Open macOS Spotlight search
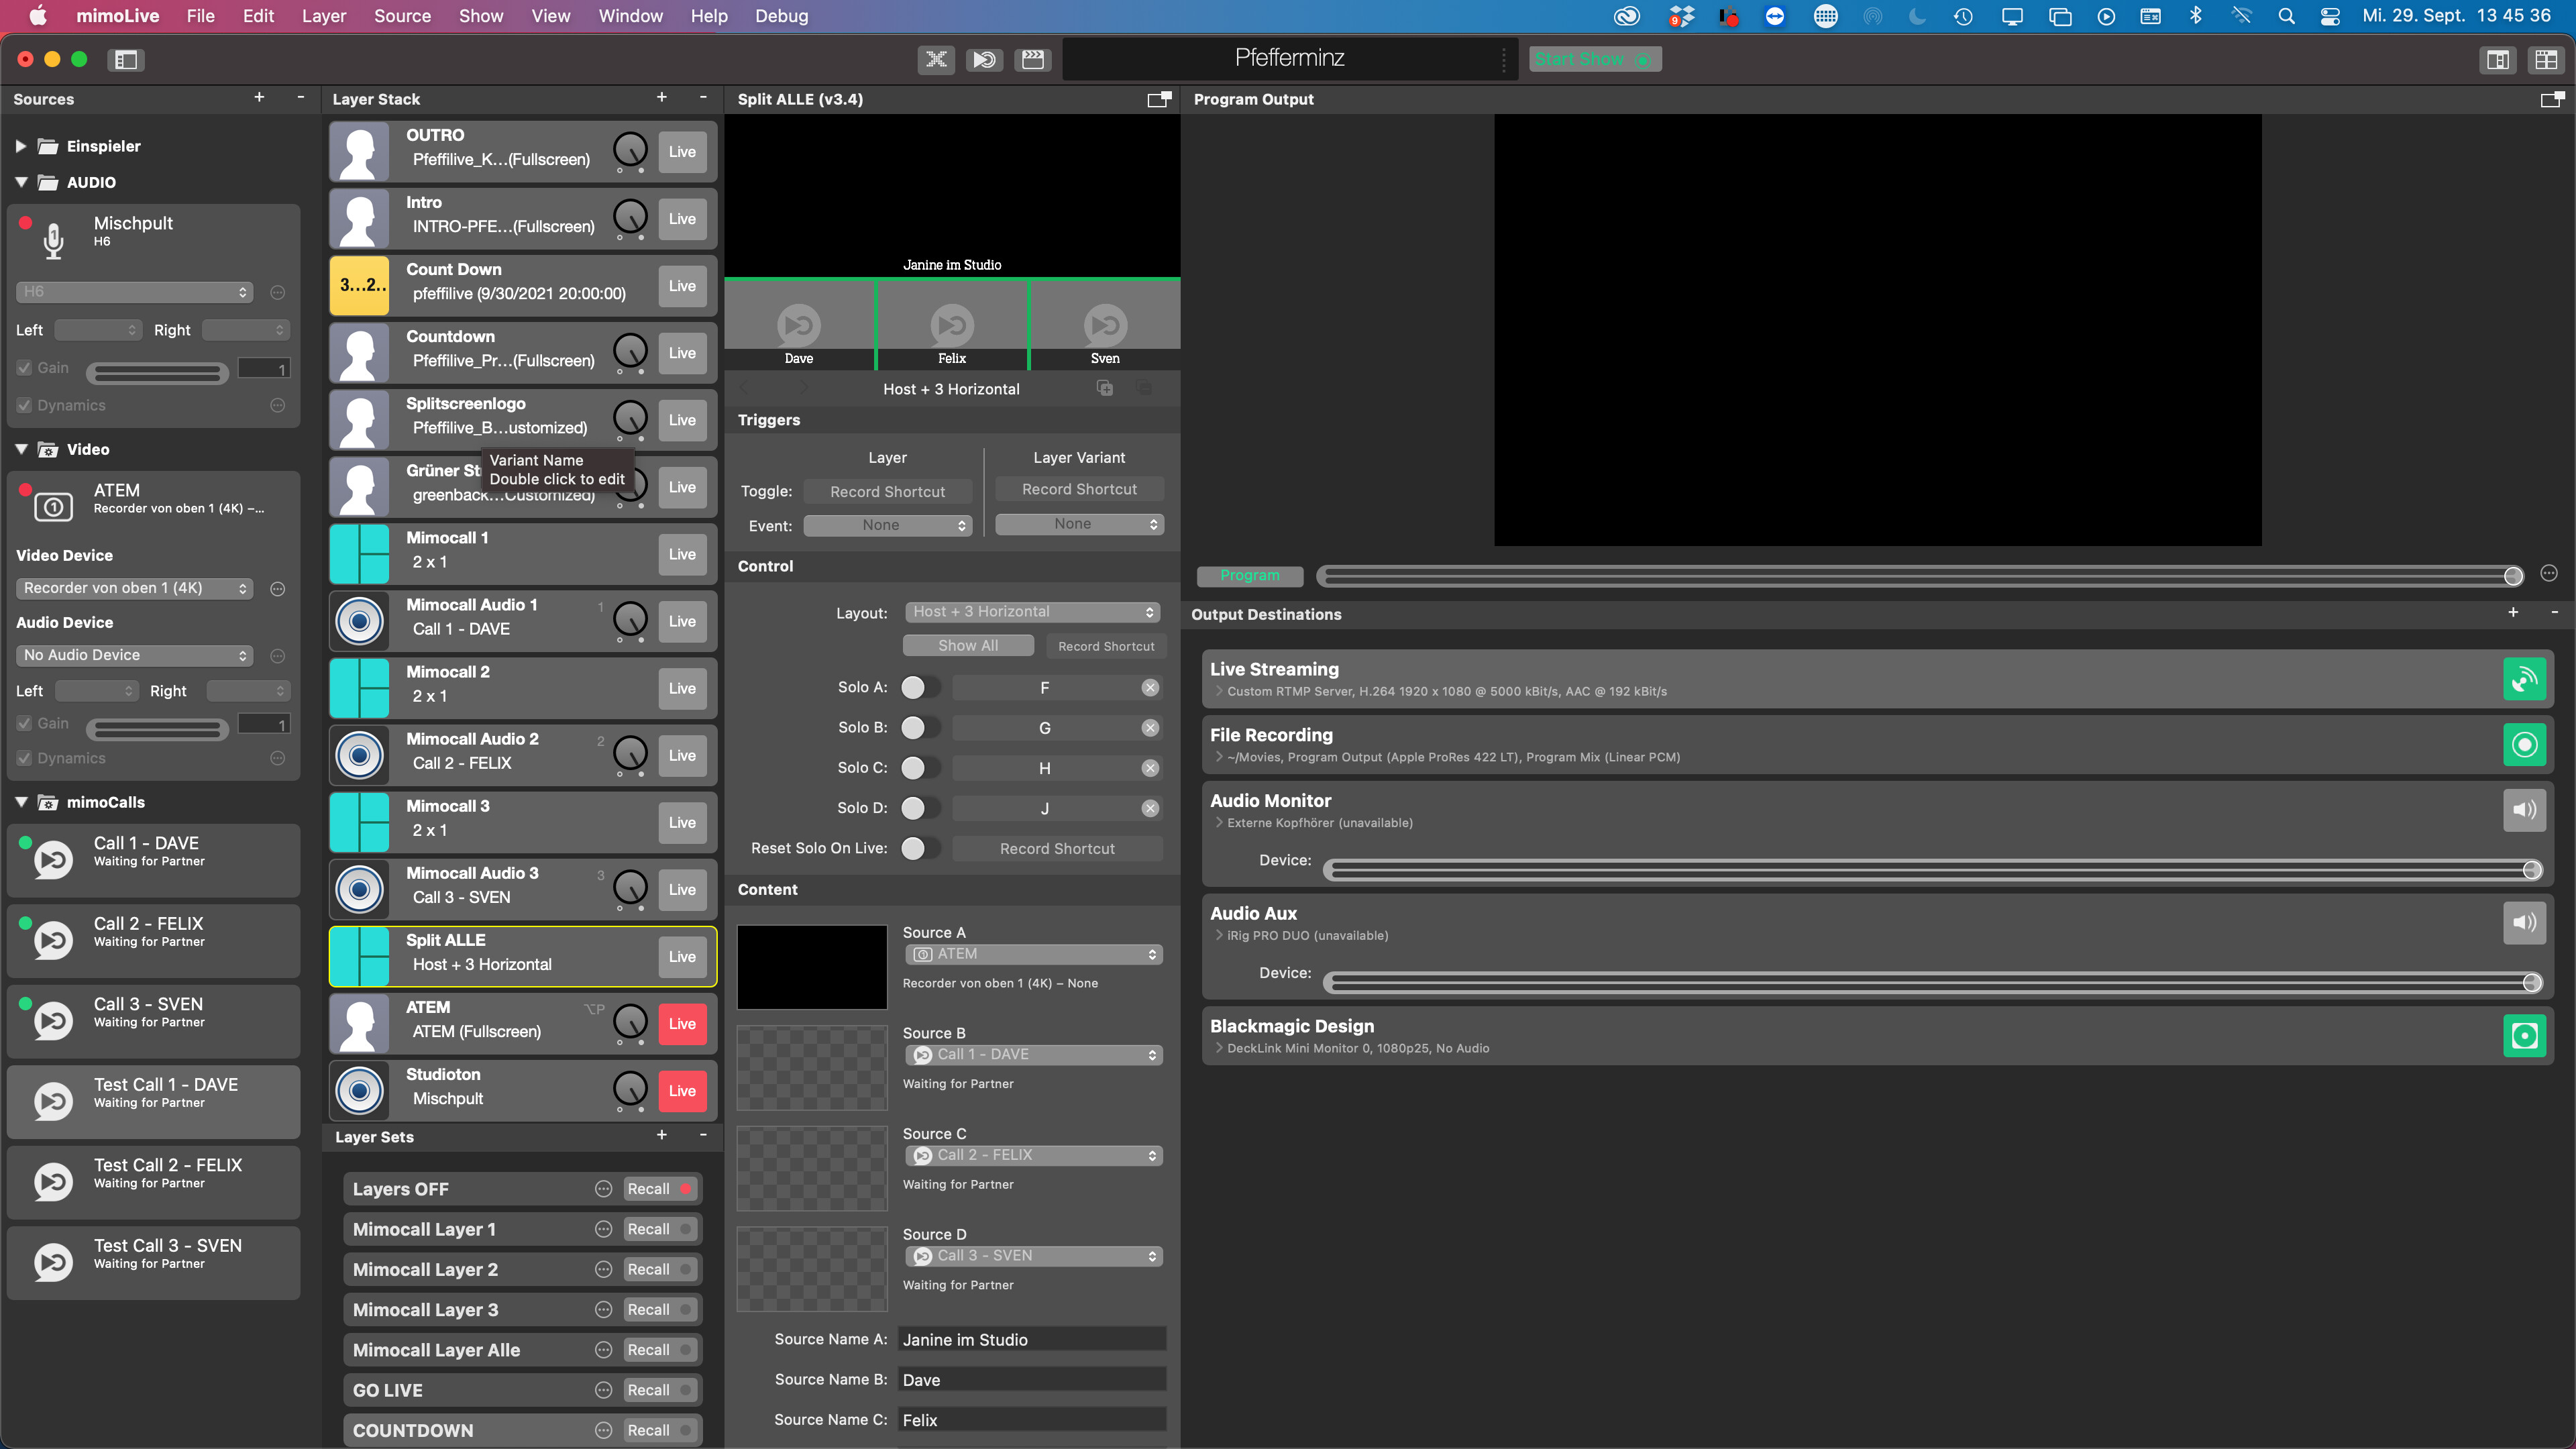 point(2286,16)
